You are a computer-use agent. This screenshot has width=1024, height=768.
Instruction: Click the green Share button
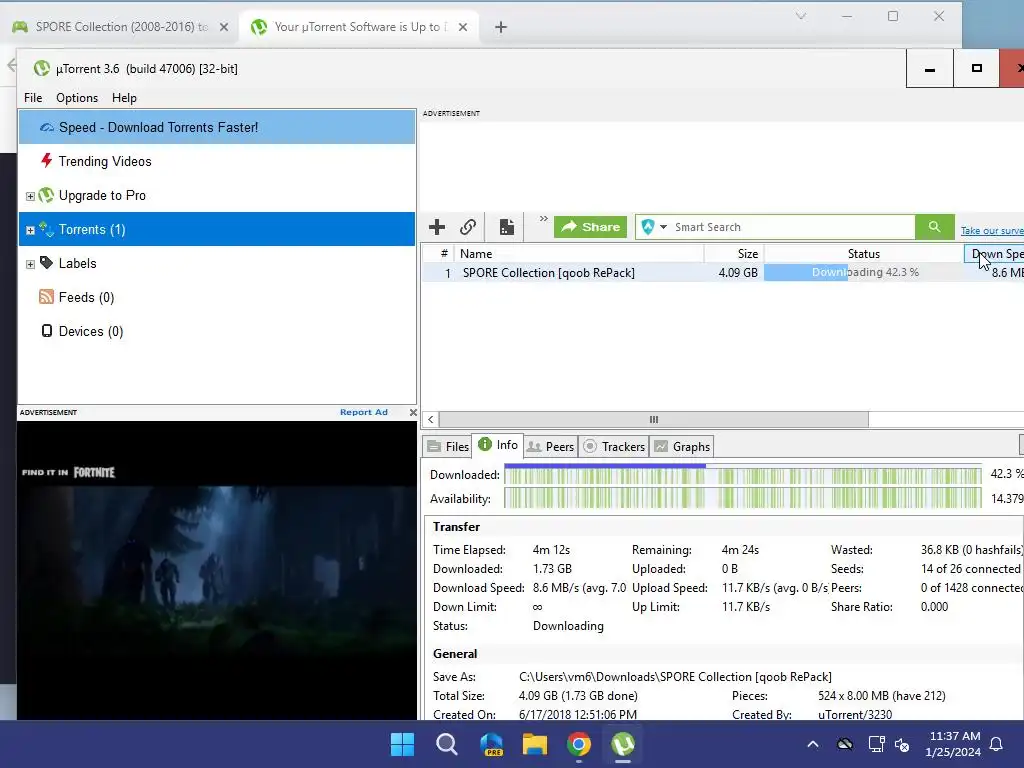tap(590, 227)
